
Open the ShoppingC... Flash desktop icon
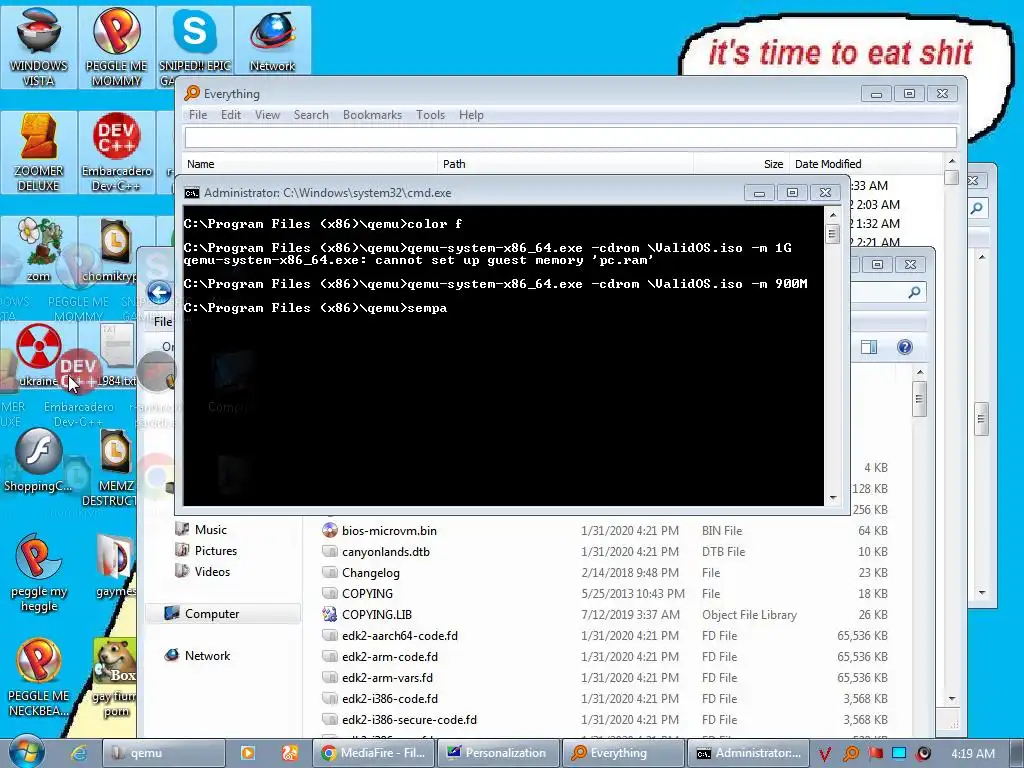click(39, 460)
